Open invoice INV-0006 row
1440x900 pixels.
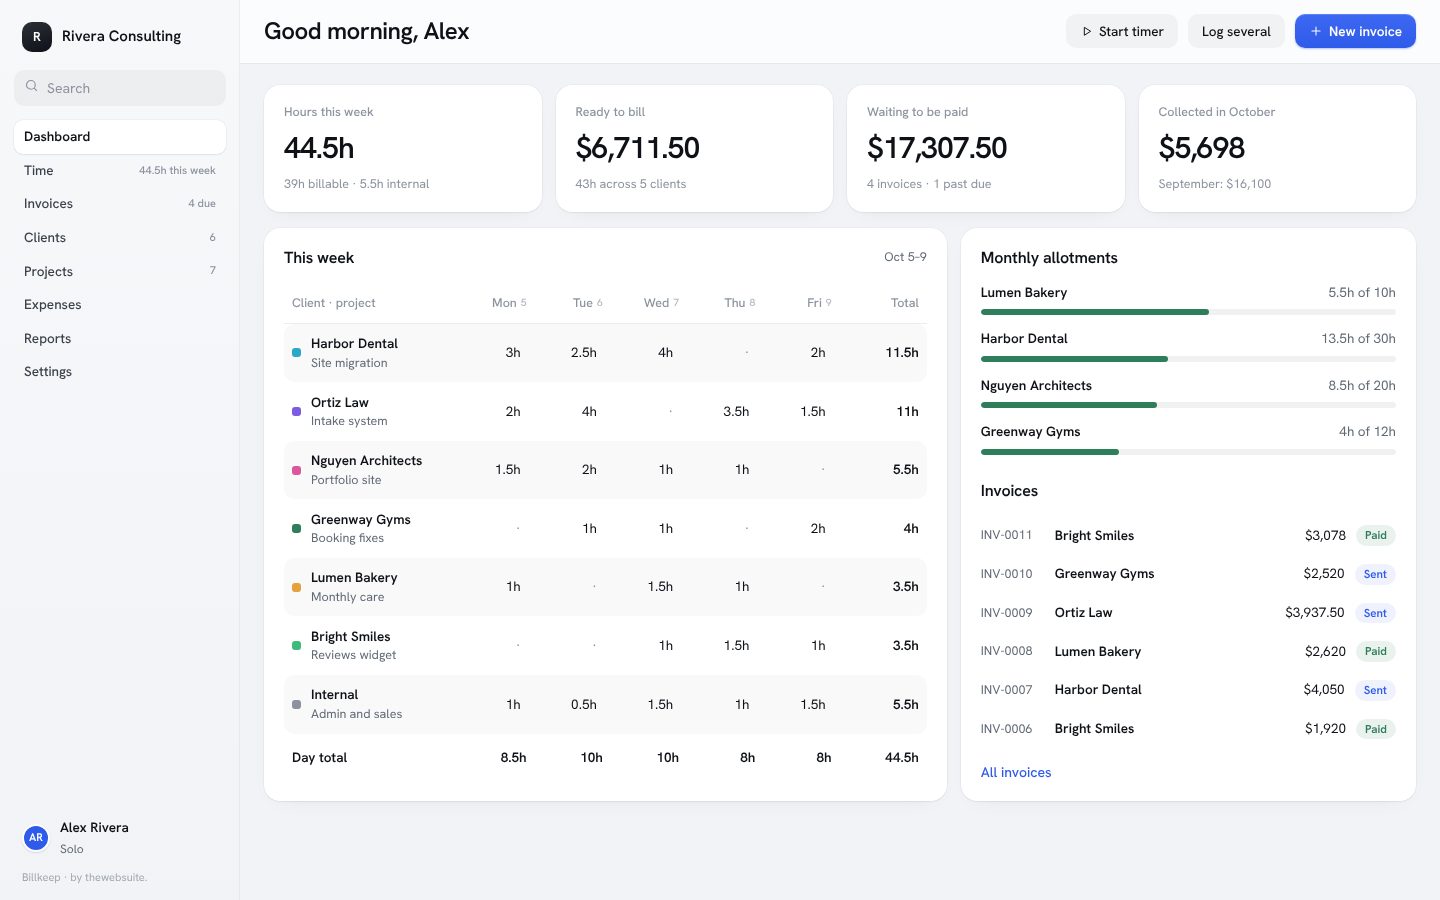tap(1188, 729)
